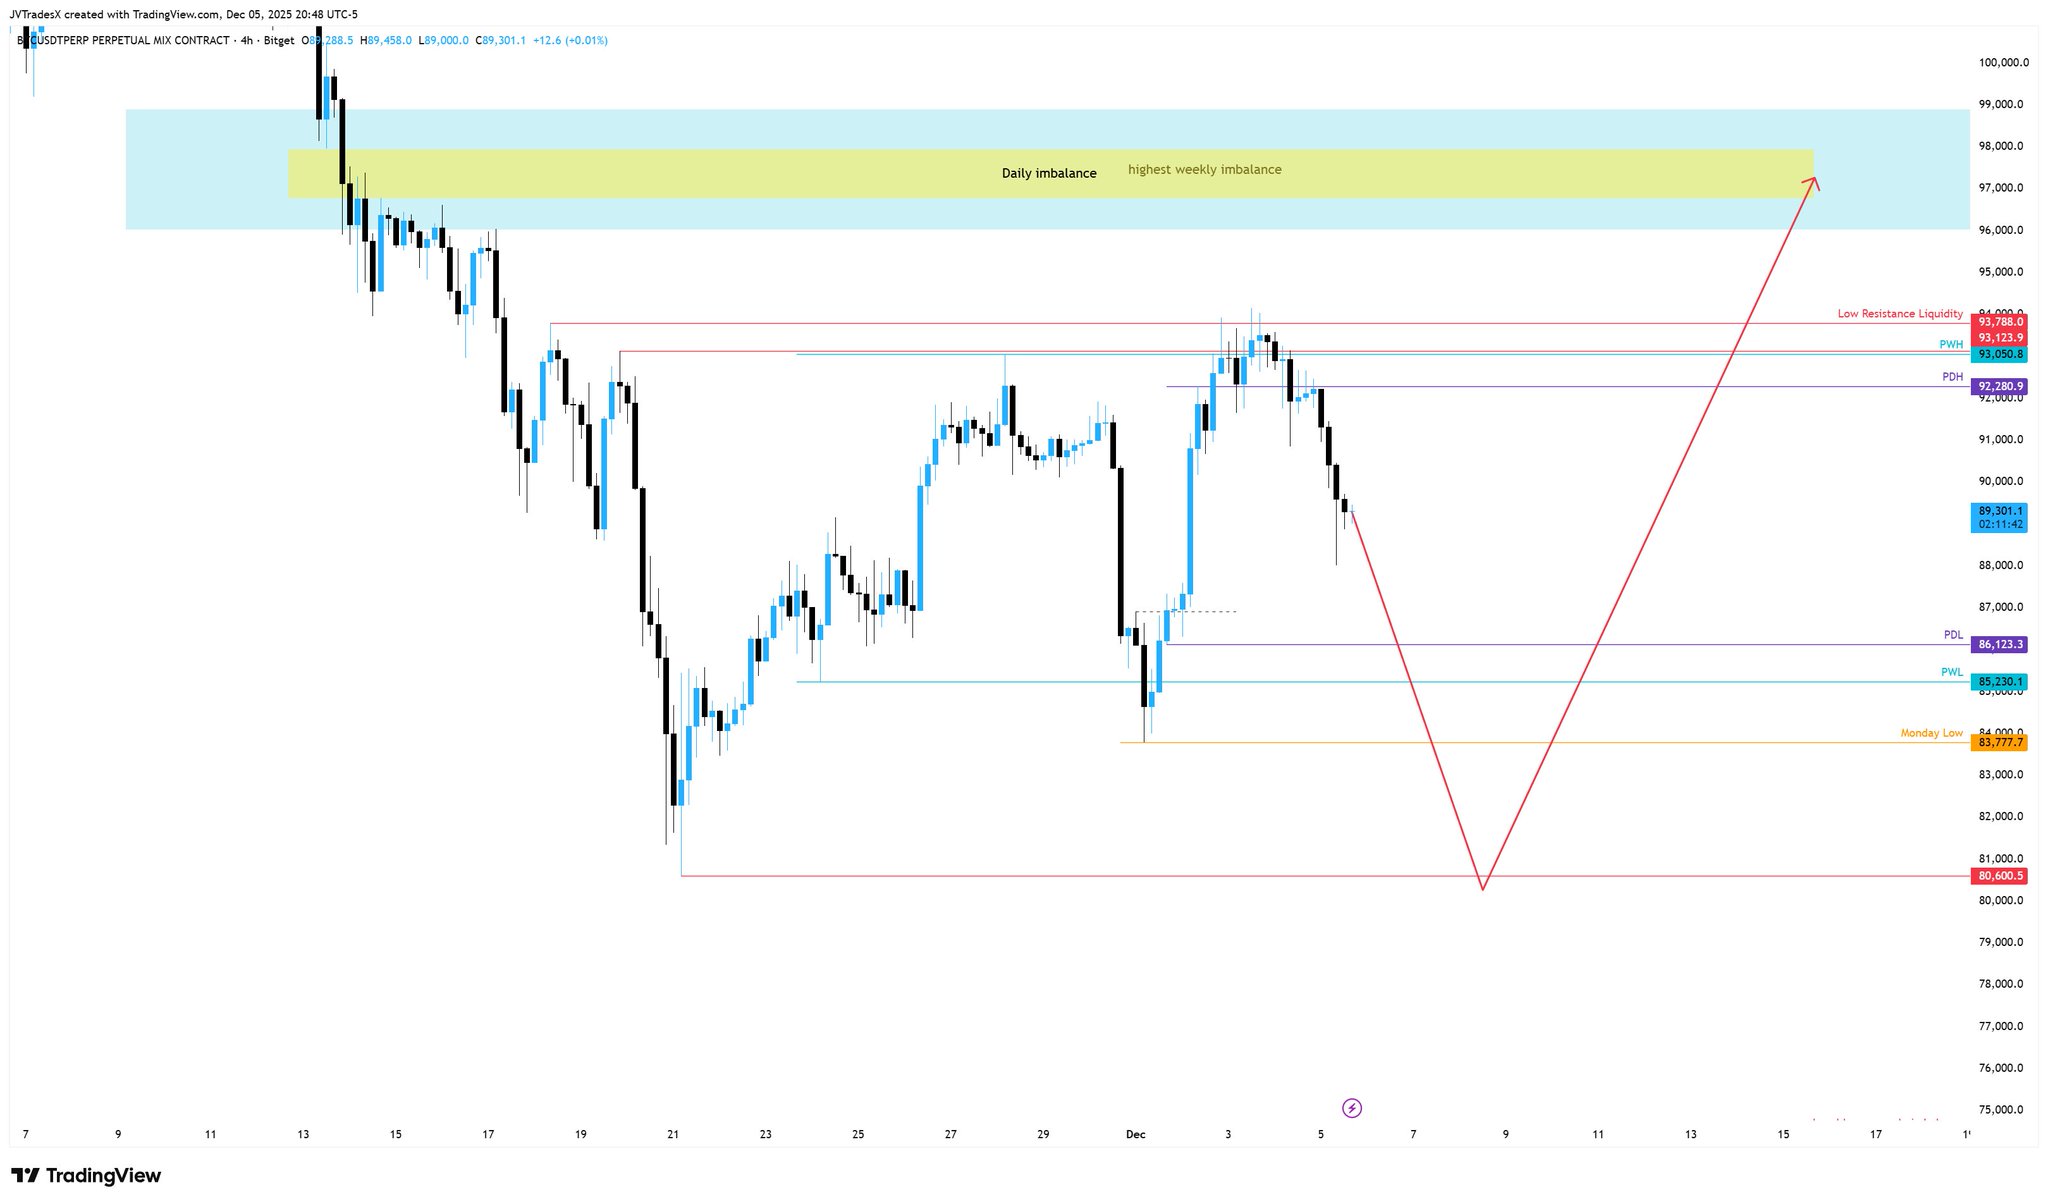Select the 93,788.0 red price tag
The height and width of the screenshot is (1204, 2048).
1999,321
